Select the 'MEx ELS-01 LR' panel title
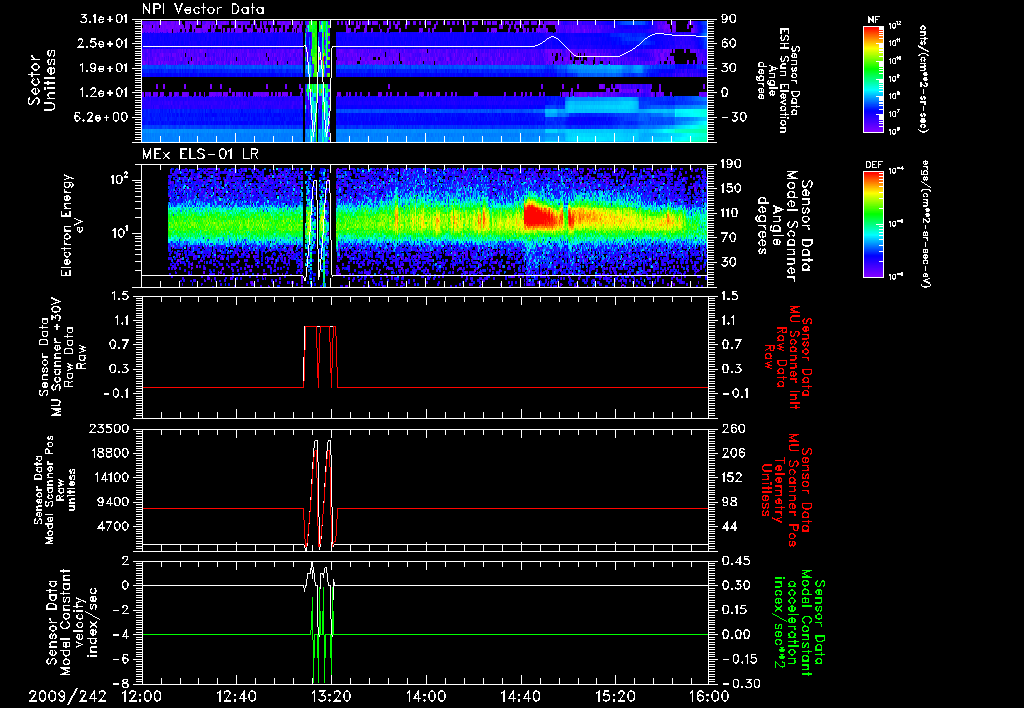 [x=198, y=155]
